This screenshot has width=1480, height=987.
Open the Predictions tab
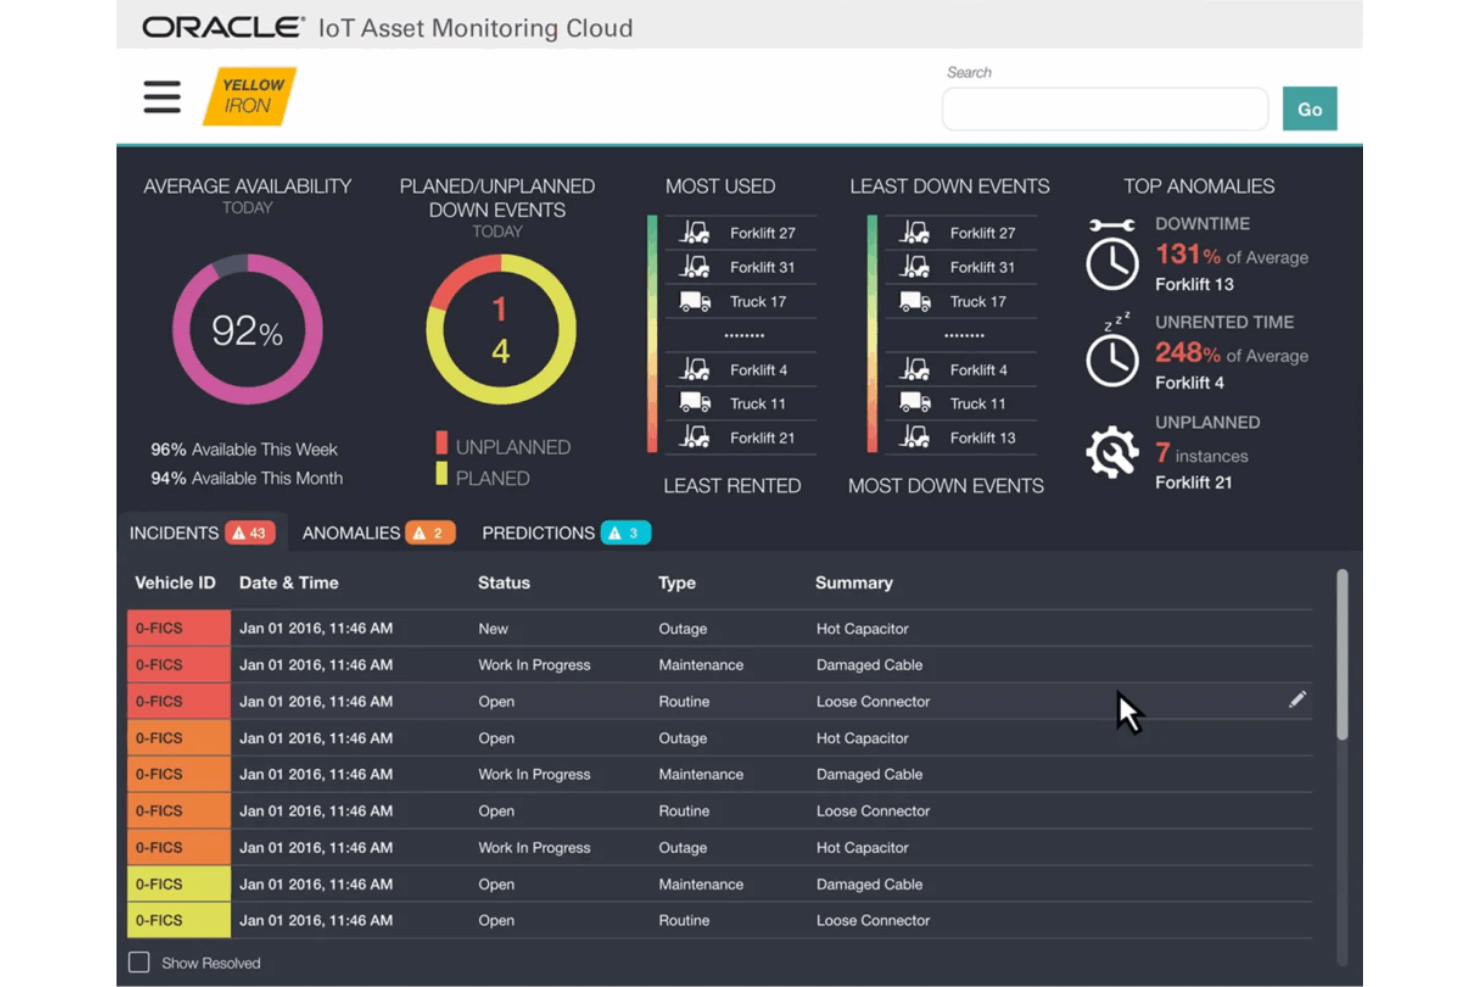[x=537, y=532]
